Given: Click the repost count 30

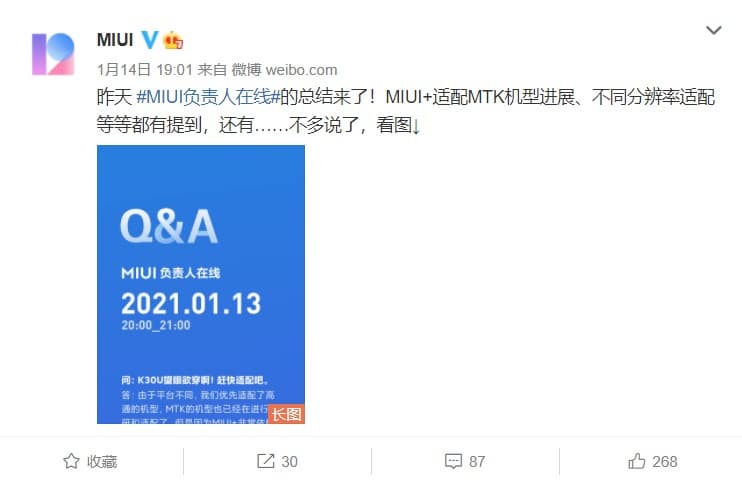Looking at the screenshot, I should 289,461.
